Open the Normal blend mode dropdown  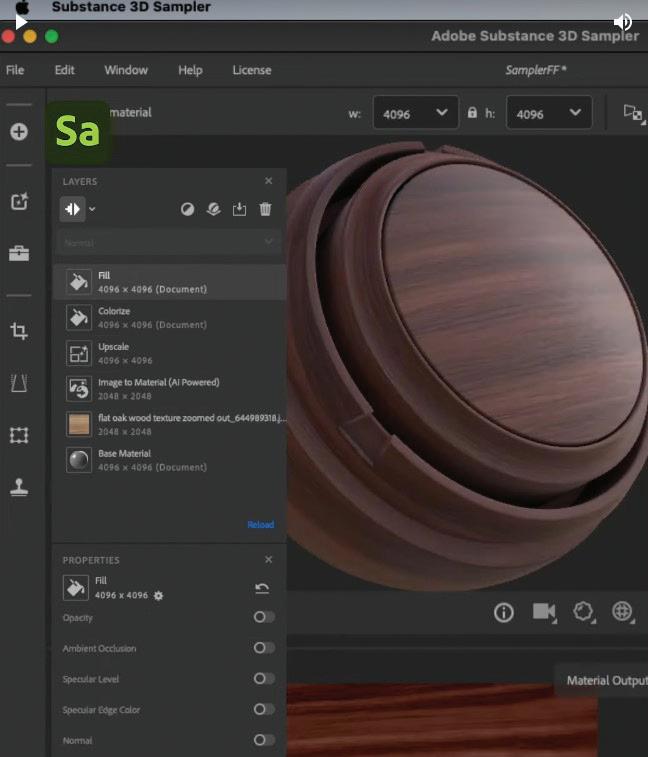tap(168, 242)
